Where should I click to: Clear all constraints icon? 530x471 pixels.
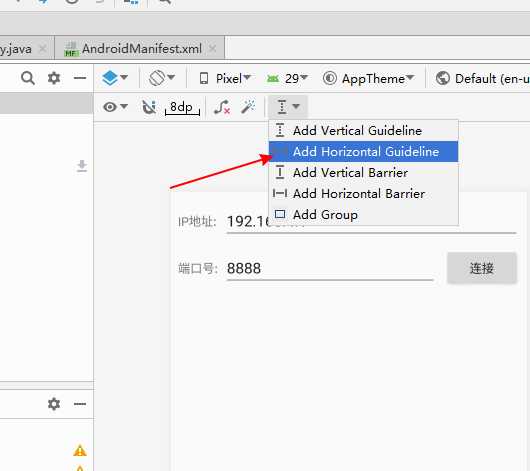pos(222,107)
